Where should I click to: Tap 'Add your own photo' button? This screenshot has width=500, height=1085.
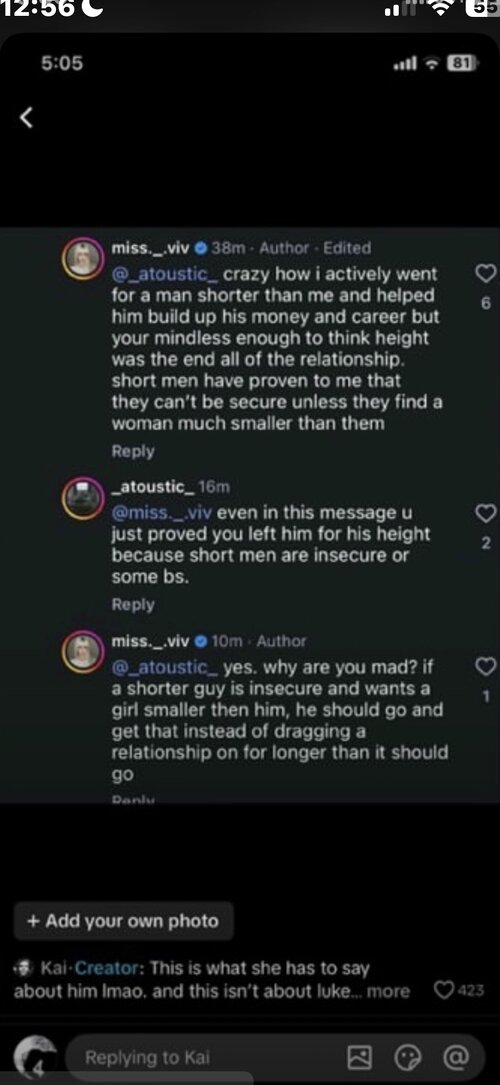(124, 921)
